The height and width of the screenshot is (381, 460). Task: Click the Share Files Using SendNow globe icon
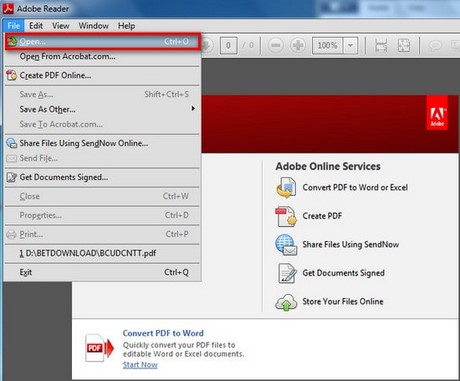[286, 245]
